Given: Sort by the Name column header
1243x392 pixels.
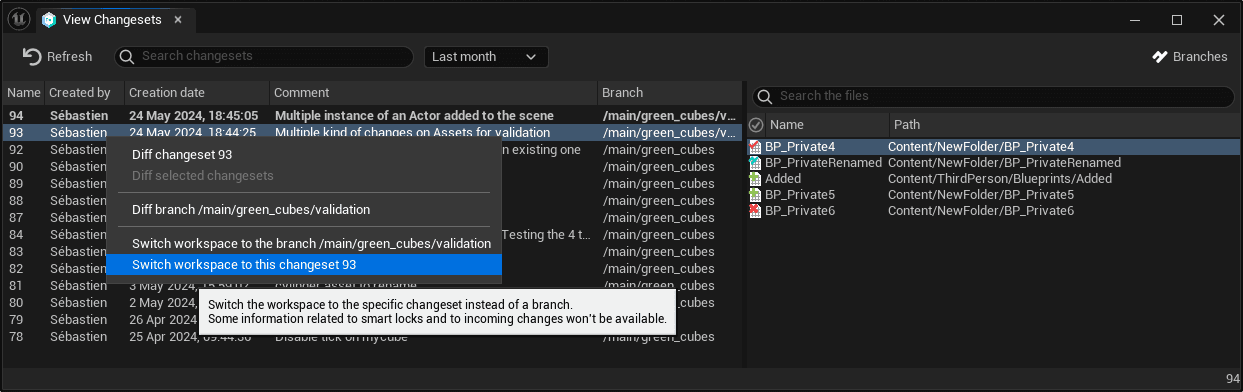Looking at the screenshot, I should point(24,93).
